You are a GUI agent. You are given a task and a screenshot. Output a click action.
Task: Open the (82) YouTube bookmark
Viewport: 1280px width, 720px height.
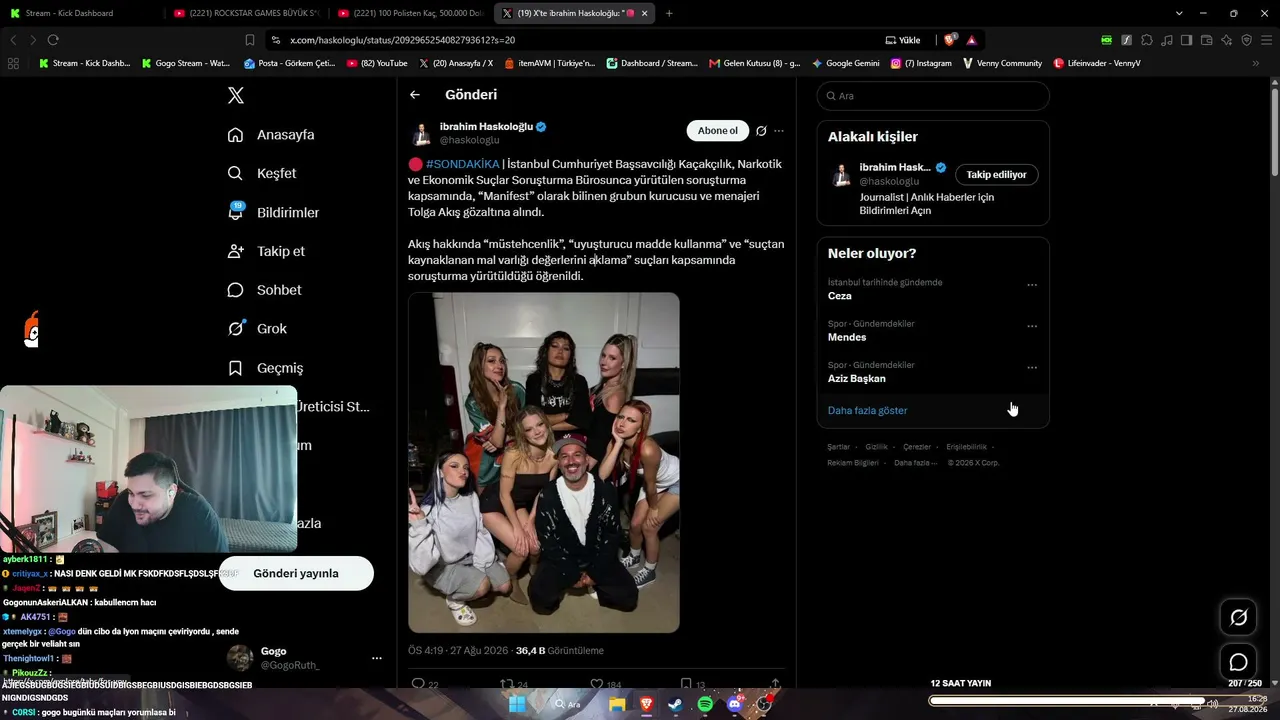click(x=377, y=63)
